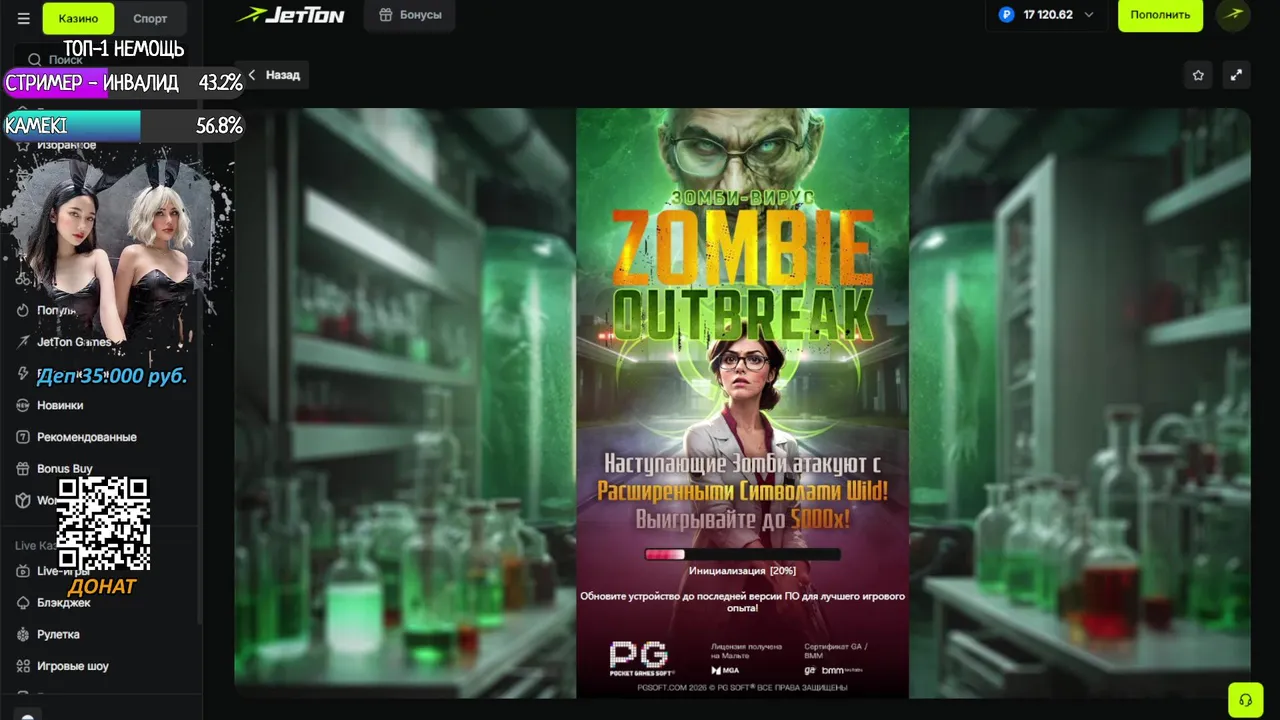The width and height of the screenshot is (1280, 720).
Task: Click the search magnifier icon in sidebar
Action: tap(34, 60)
